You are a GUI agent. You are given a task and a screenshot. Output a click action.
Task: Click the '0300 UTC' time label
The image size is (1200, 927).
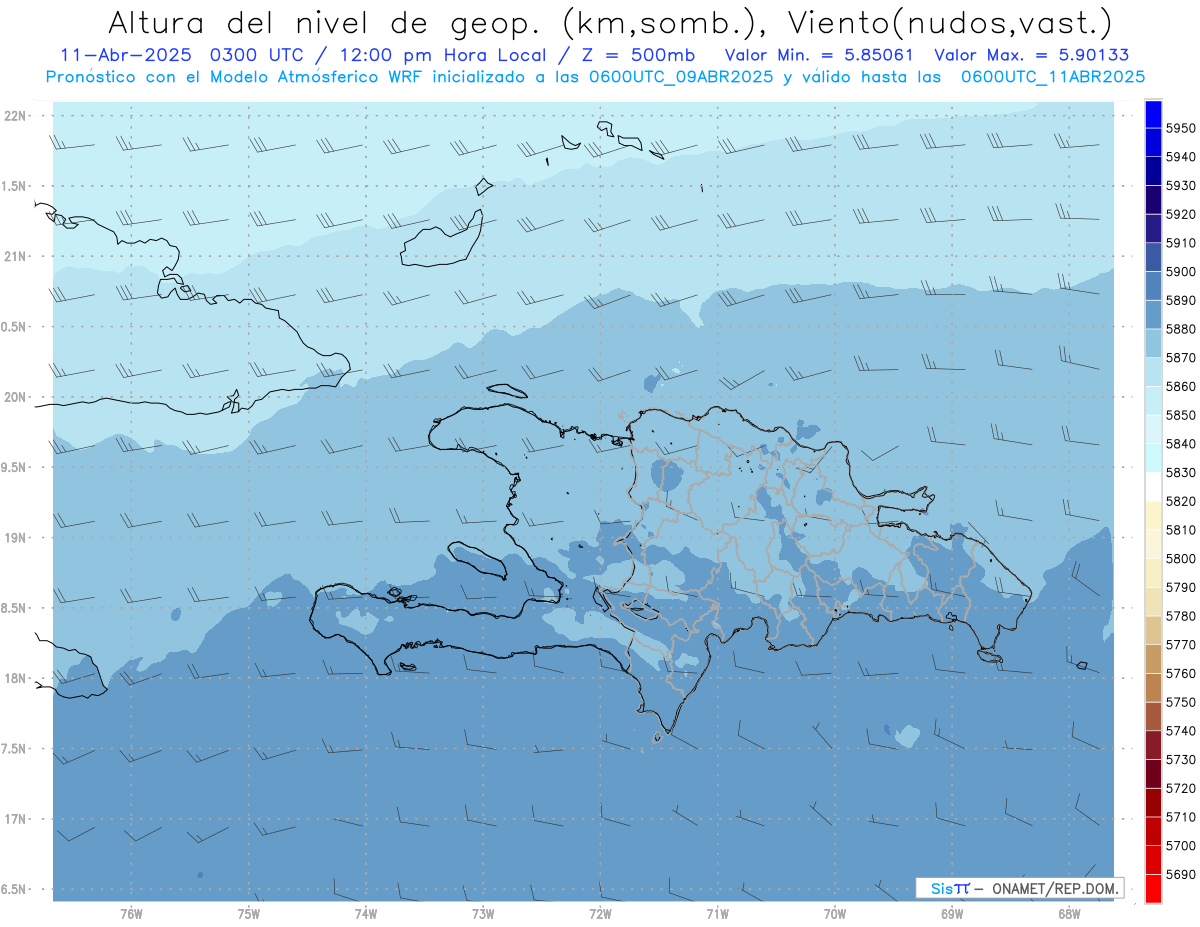pos(259,55)
